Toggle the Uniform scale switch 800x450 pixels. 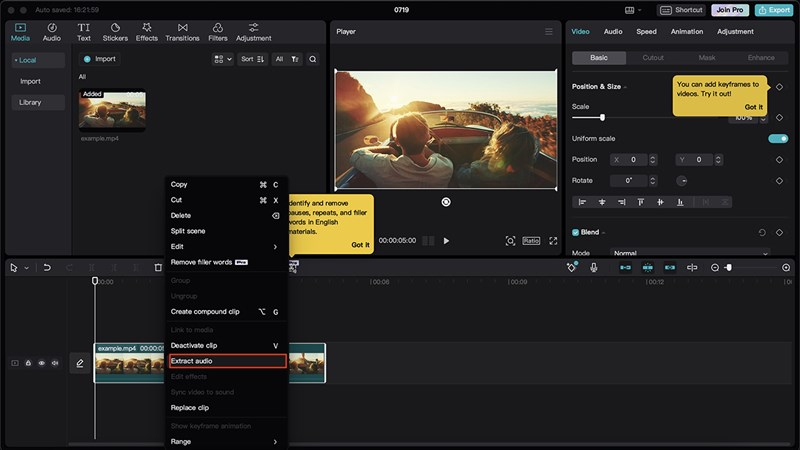point(777,138)
